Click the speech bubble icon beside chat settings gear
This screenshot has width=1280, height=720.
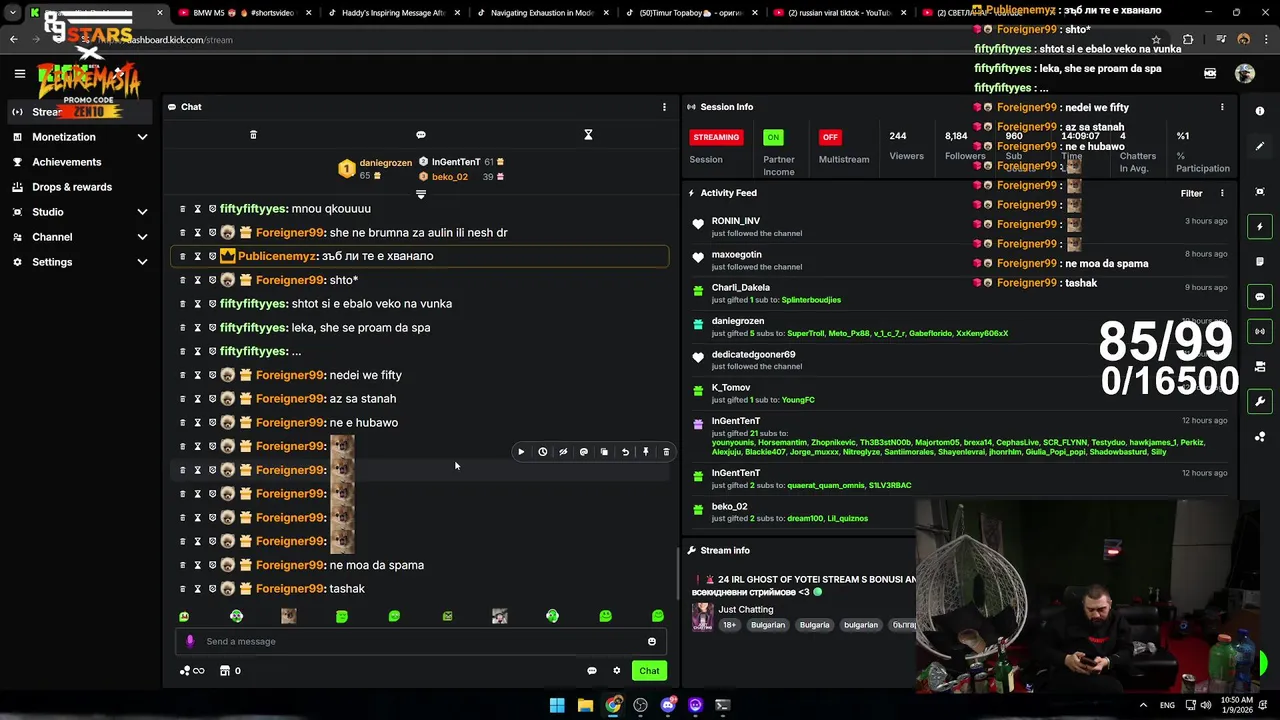[x=592, y=671]
